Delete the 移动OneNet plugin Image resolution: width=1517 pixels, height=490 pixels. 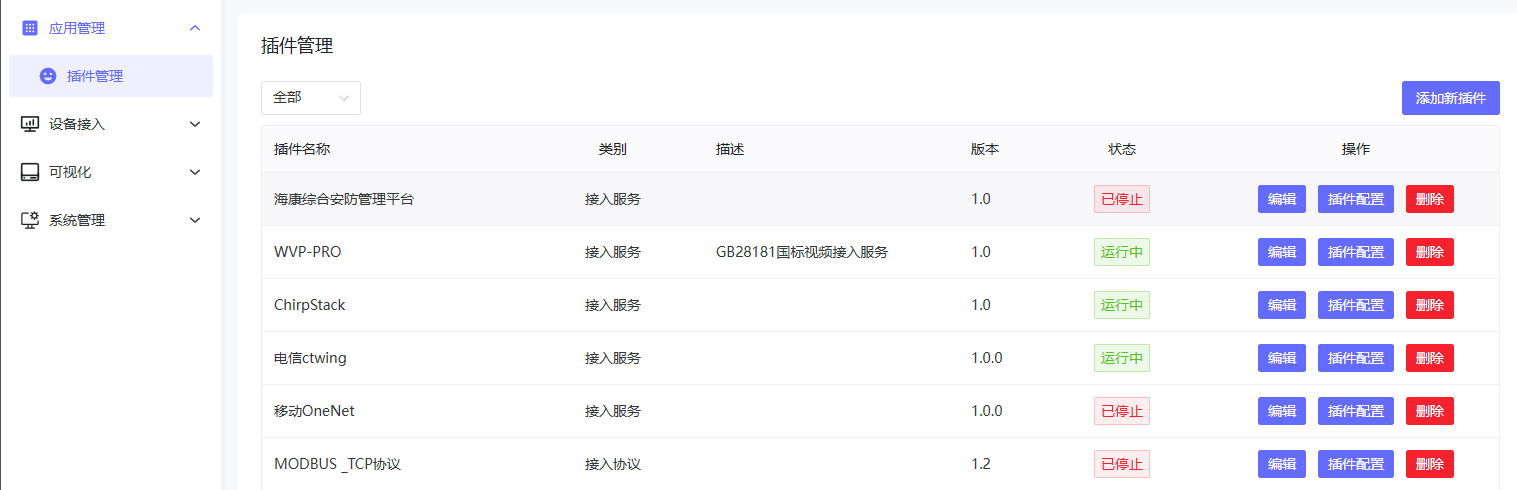coord(1429,411)
